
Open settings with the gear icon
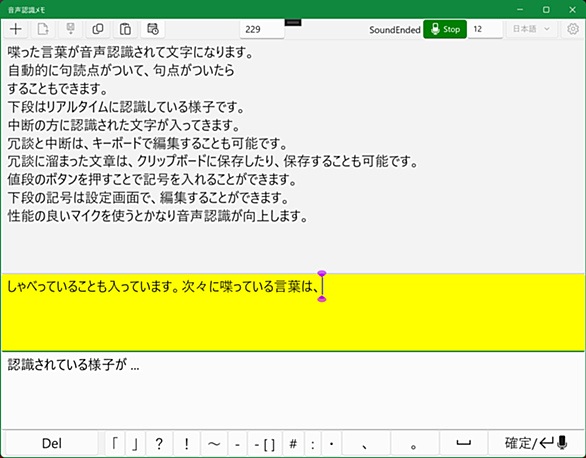click(573, 29)
